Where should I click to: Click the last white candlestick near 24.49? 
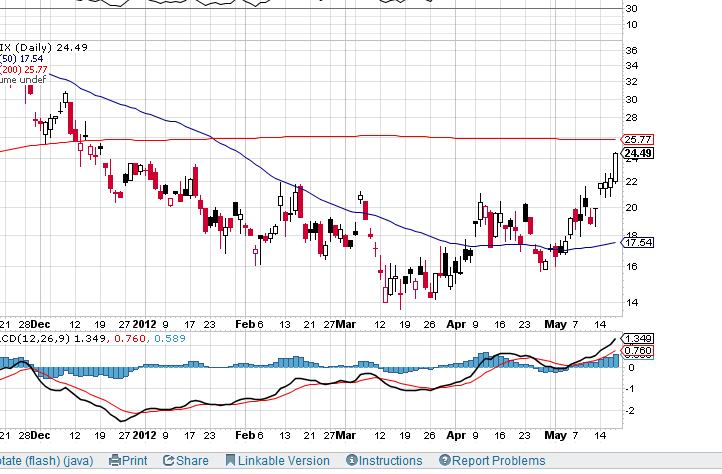pos(616,168)
